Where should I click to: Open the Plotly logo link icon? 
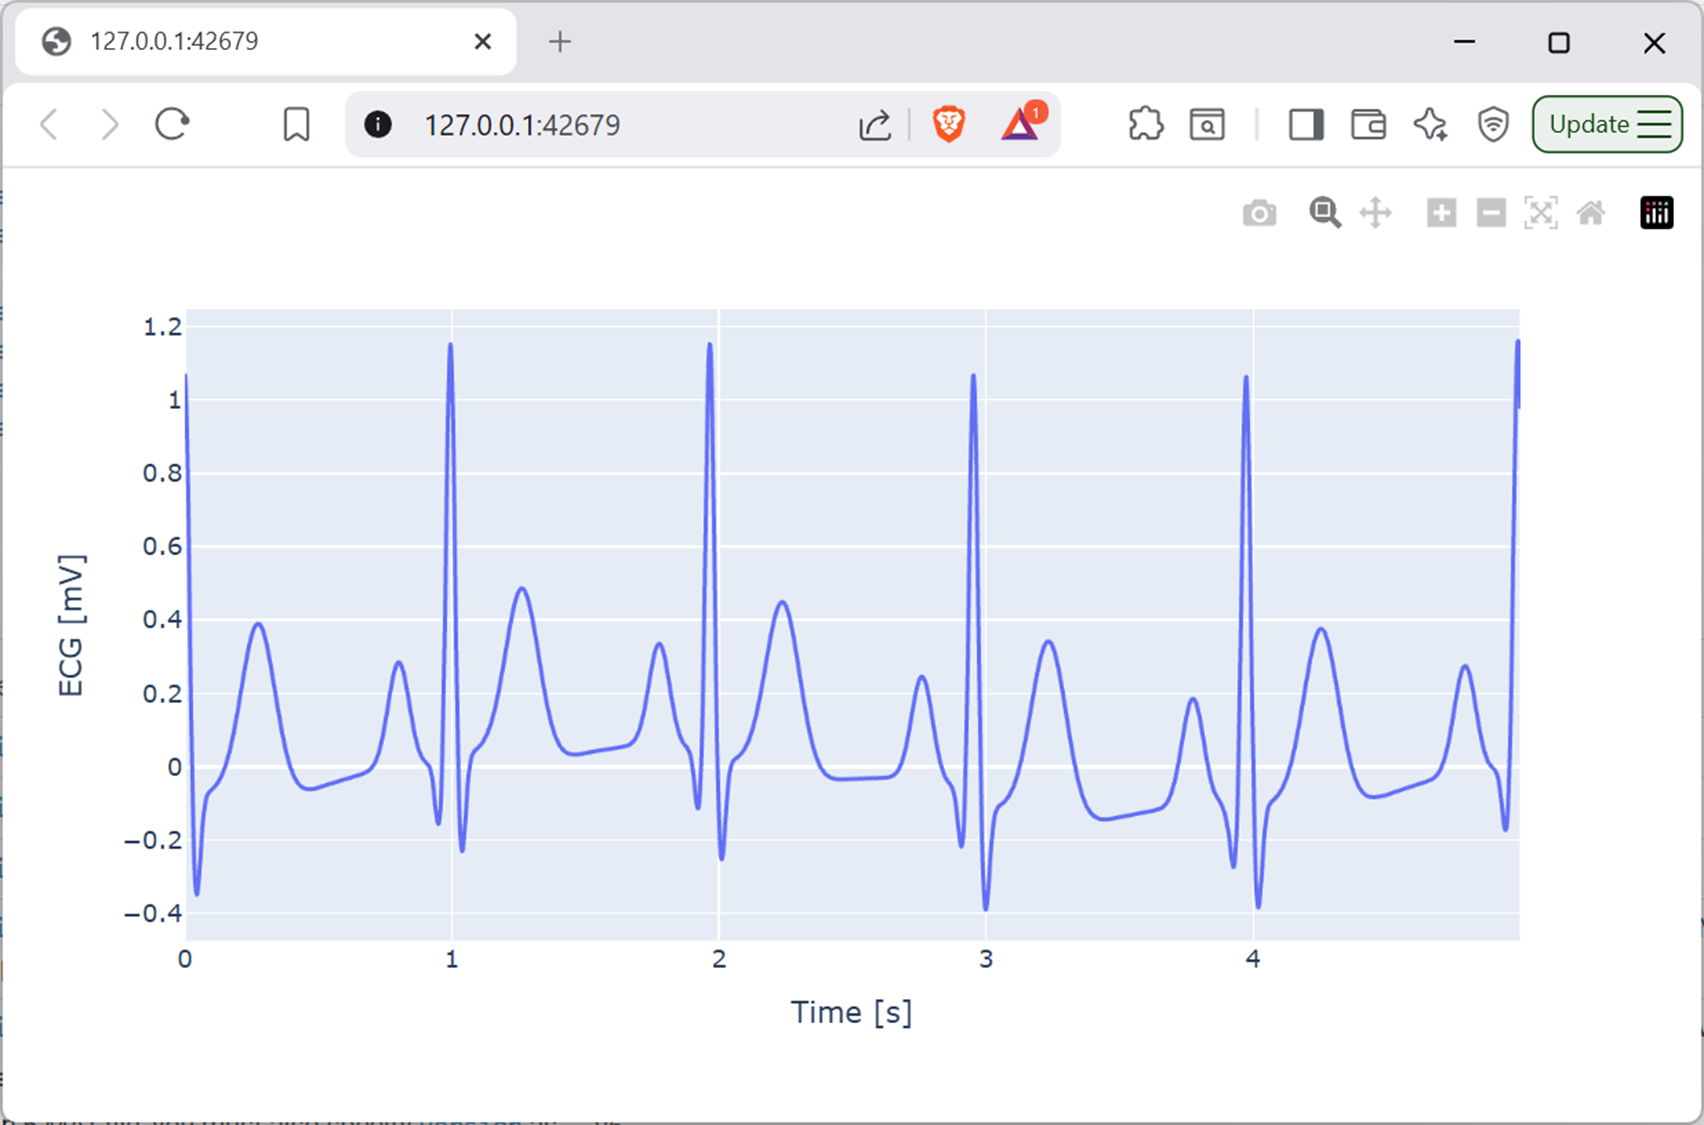click(x=1656, y=213)
